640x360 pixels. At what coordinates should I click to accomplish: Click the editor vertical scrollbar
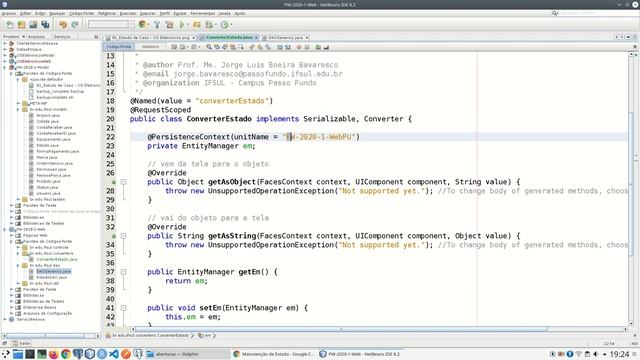pos(631,188)
